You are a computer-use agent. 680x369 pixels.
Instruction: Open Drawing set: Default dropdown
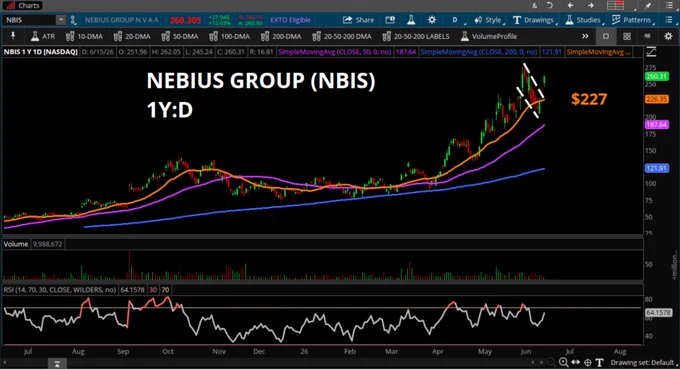pos(644,362)
